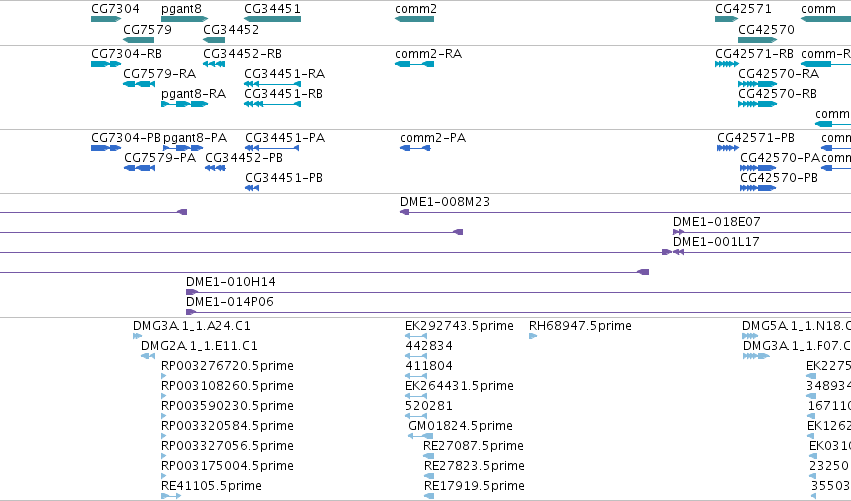Open the CG34451-RB transcript label
The width and height of the screenshot is (851, 501).
click(x=283, y=93)
